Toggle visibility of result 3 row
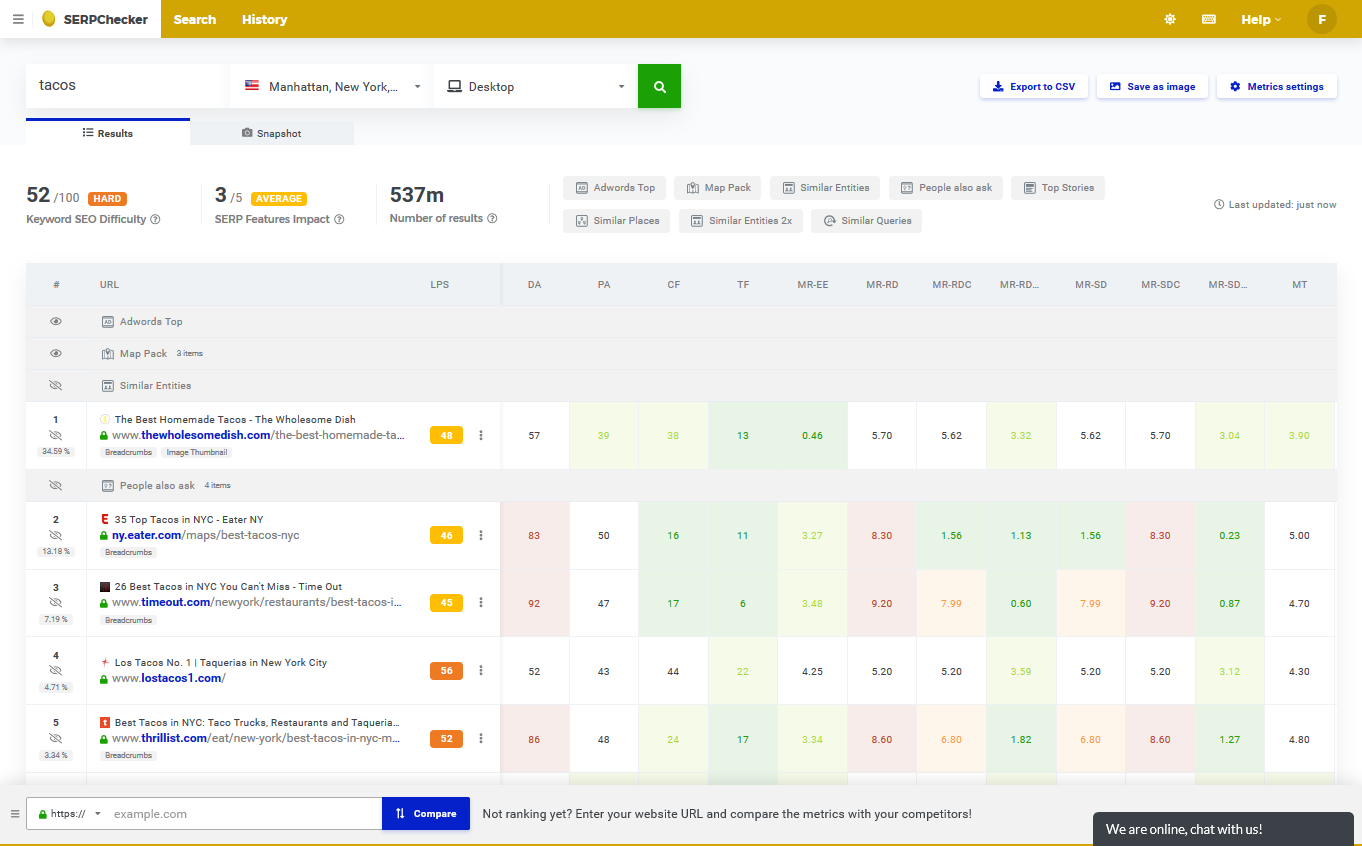 [x=56, y=603]
